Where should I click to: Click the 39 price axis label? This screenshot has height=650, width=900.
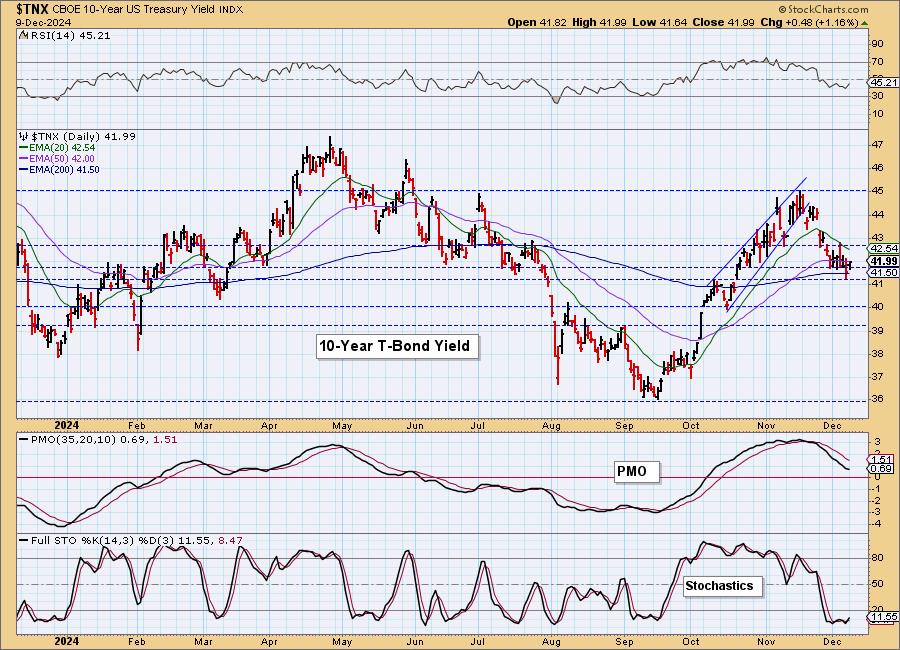pos(877,330)
